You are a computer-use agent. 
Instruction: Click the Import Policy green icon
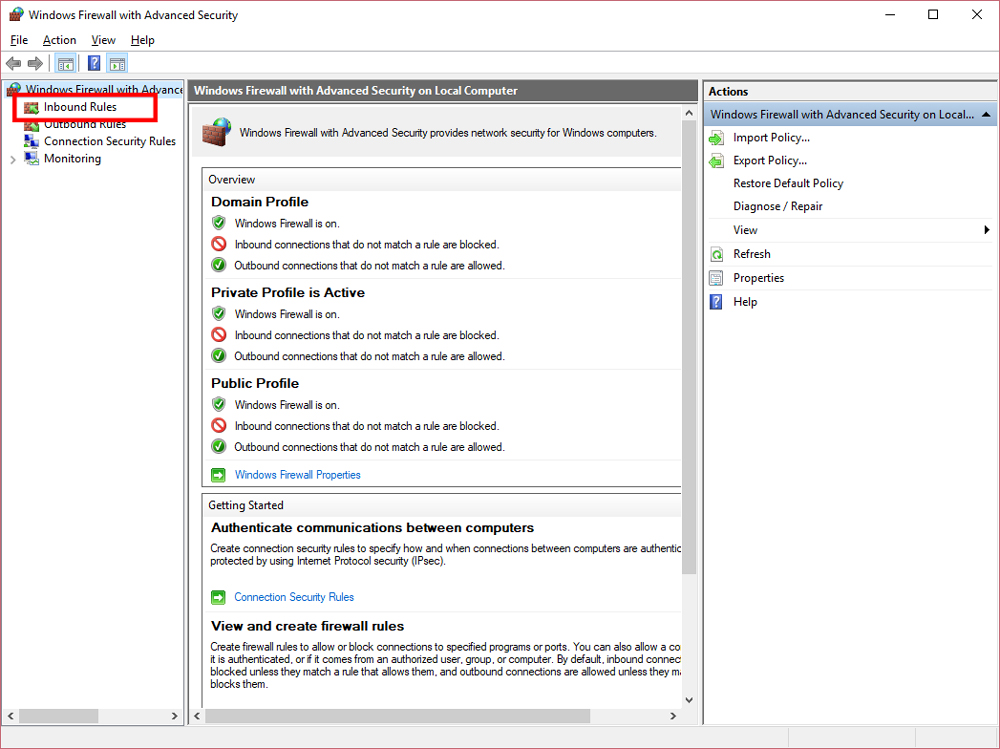716,138
